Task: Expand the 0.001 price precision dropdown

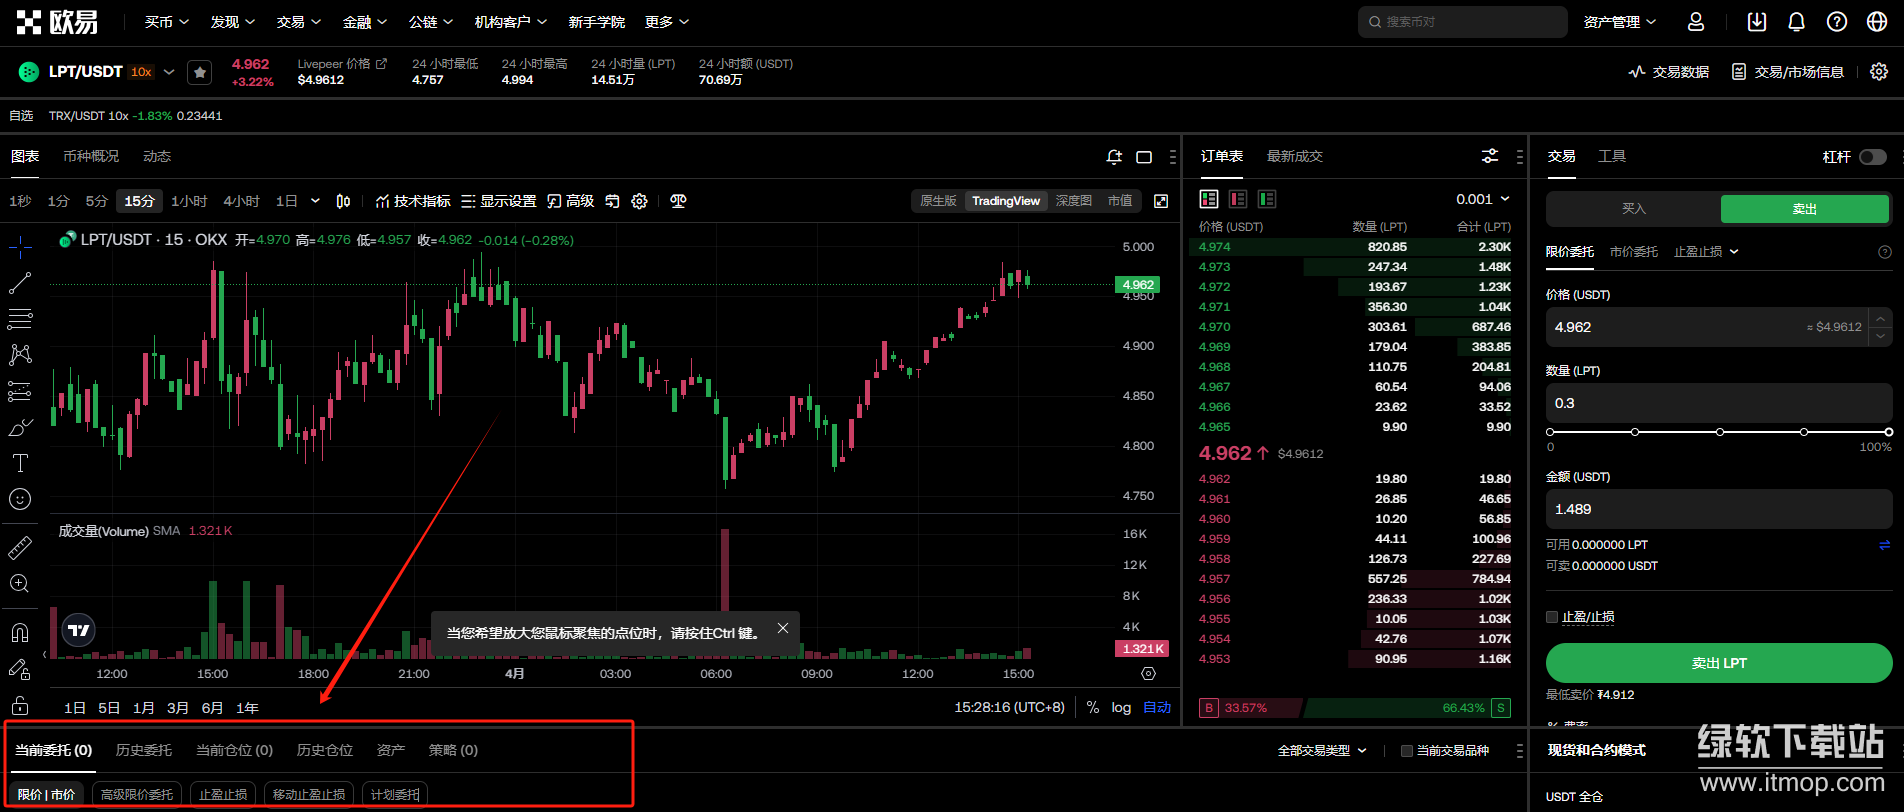Action: (x=1483, y=199)
